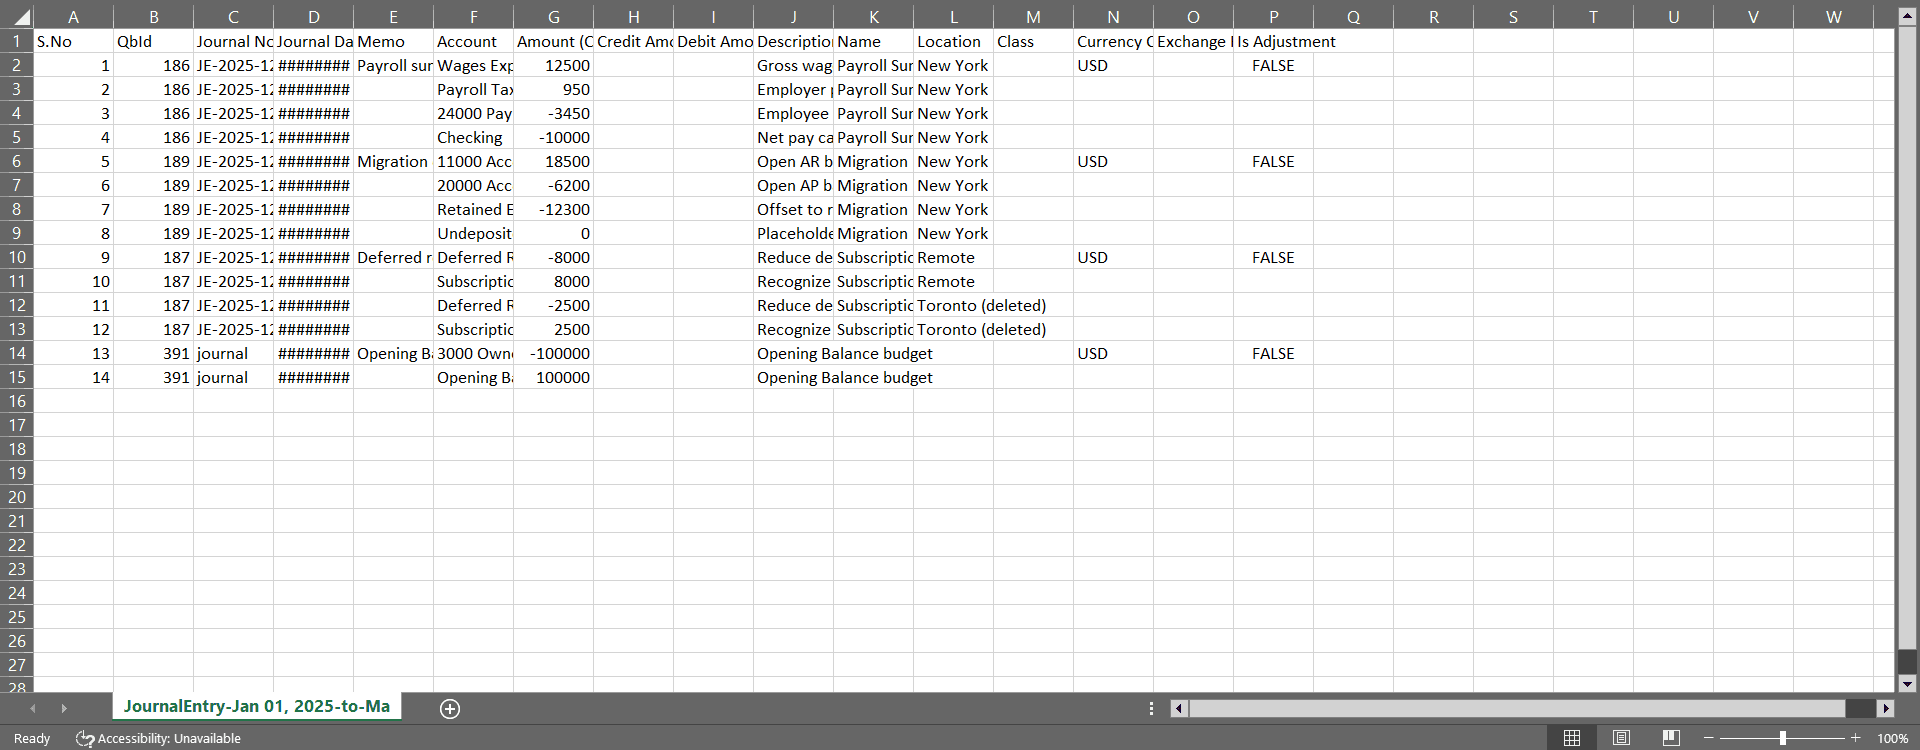Screen dimensions: 1920x750
Task: Open the JournalEntry-Jan 01, 2025 sheet tab
Action: pyautogui.click(x=257, y=706)
